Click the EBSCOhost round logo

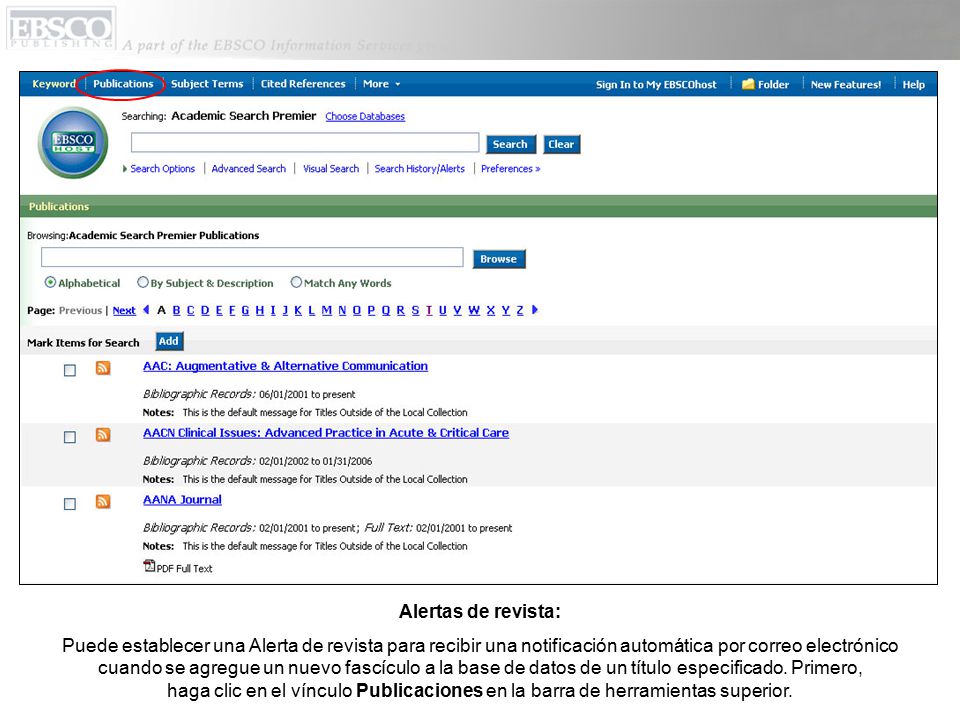coord(73,143)
